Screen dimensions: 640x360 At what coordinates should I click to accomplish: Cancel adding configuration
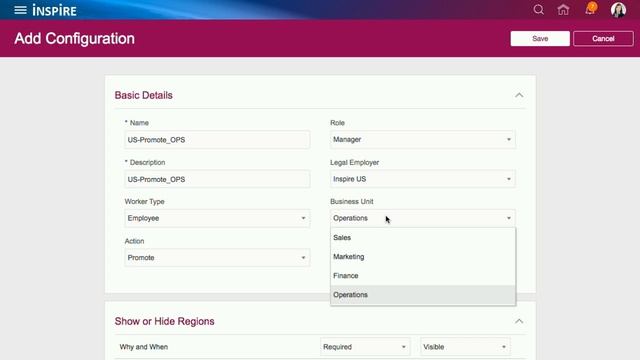(x=603, y=39)
